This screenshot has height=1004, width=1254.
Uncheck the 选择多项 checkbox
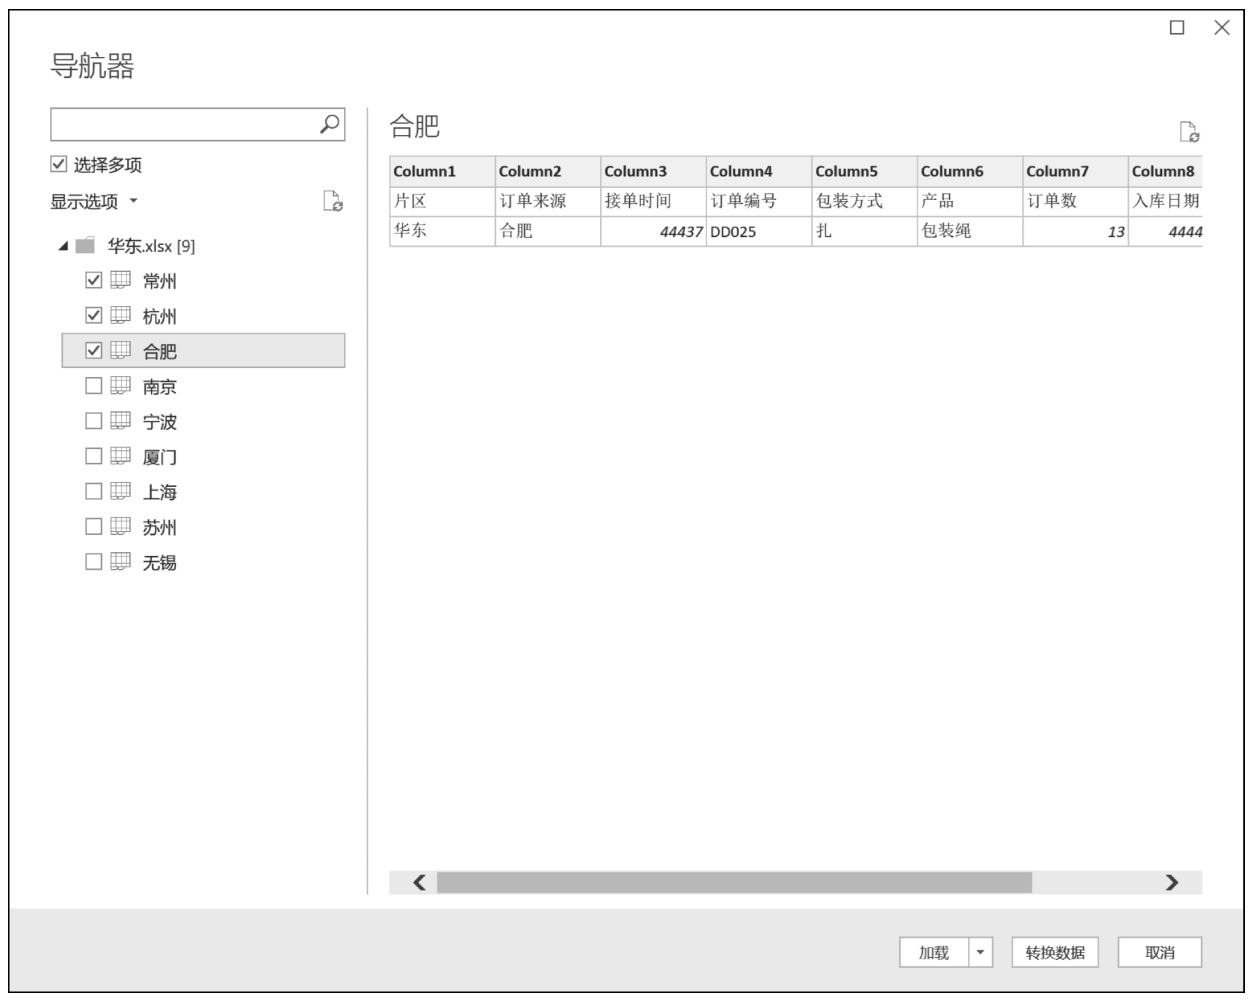pos(59,165)
